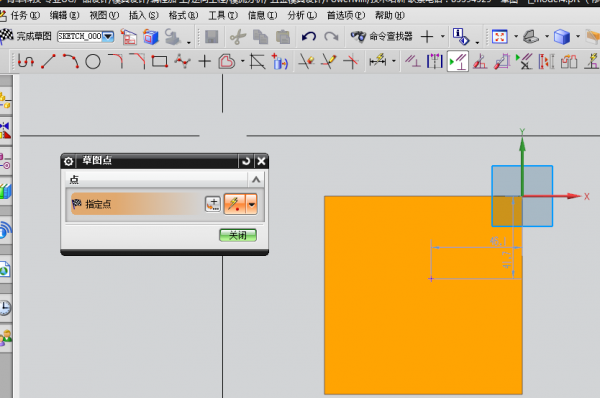The height and width of the screenshot is (398, 600).
Task: Click the Reattach sketch icon
Action: [x=173, y=37]
